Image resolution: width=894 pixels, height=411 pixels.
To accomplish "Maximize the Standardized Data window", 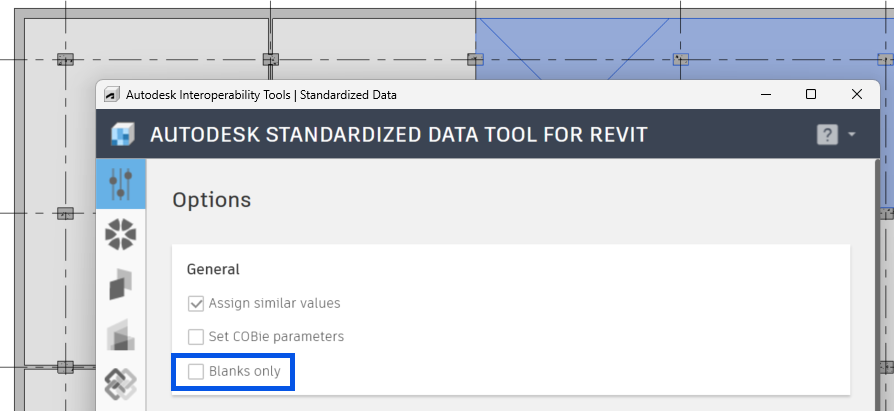I will coord(811,95).
